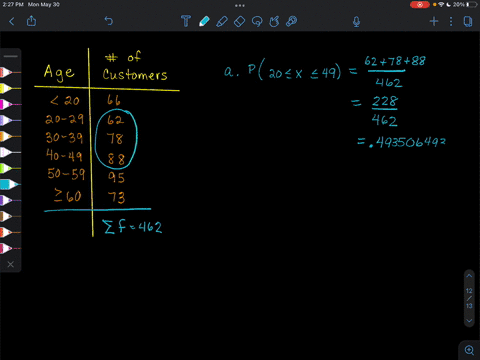Go to previous page with up chevron
This screenshot has height=360, width=480.
pyautogui.click(x=469, y=276)
